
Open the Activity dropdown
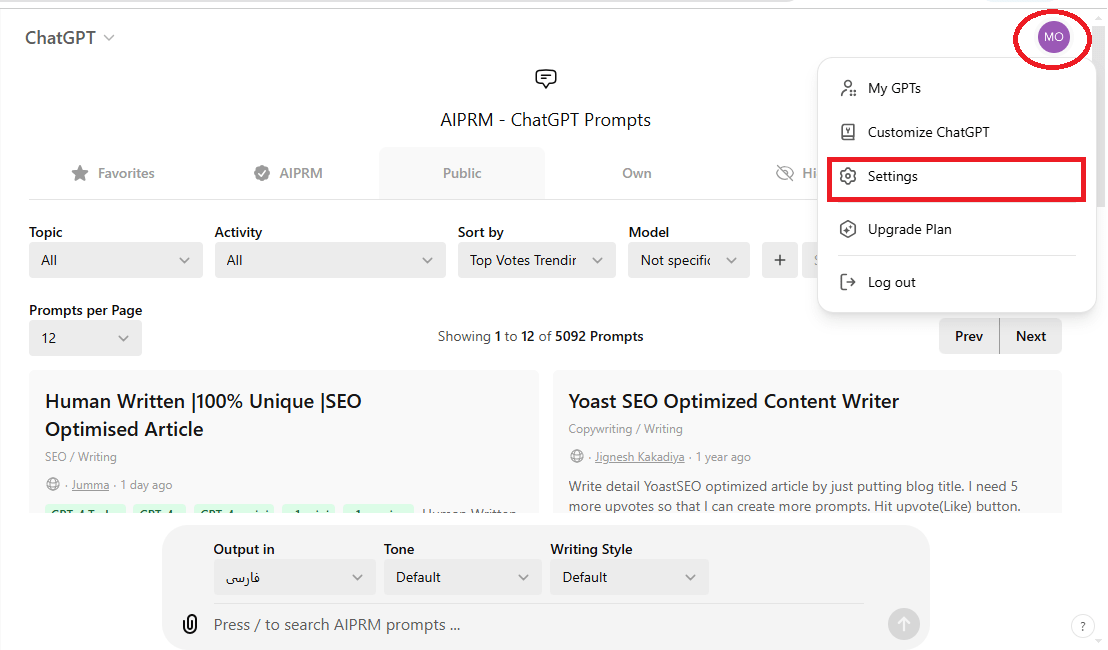click(x=330, y=260)
